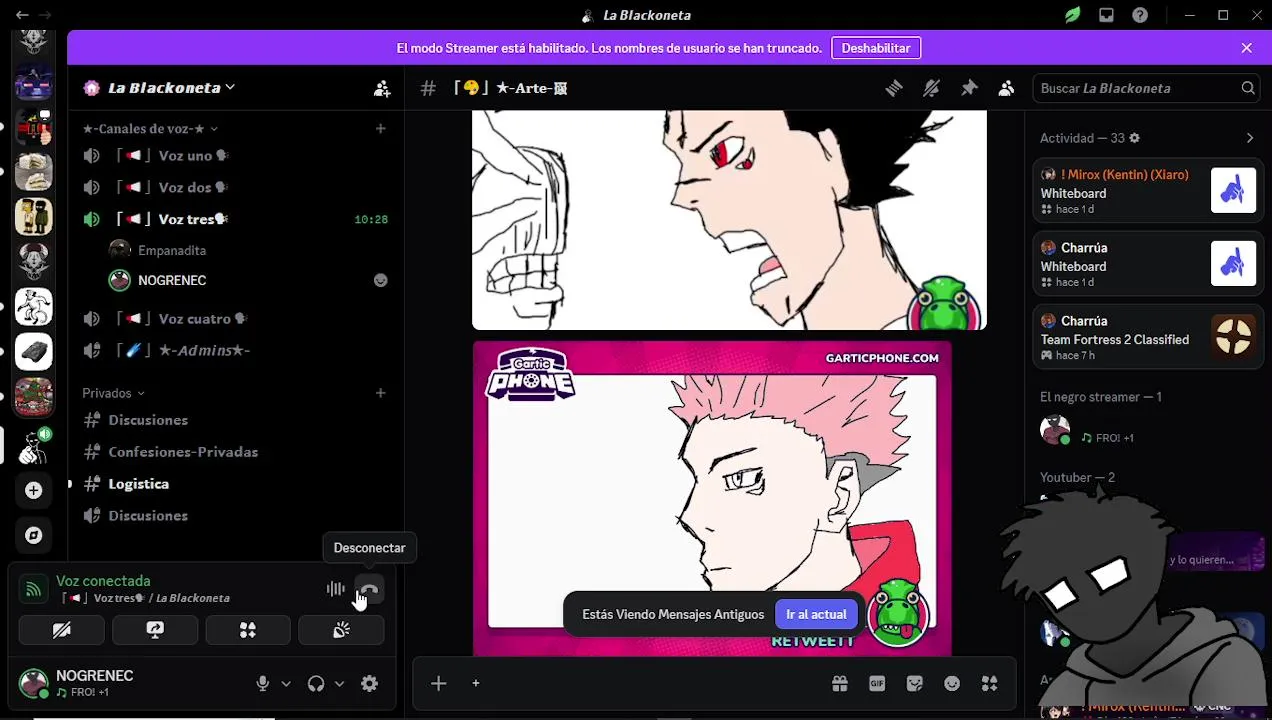Open the gift icon in message bar
Viewport: 1272px width, 720px height.
pos(839,684)
